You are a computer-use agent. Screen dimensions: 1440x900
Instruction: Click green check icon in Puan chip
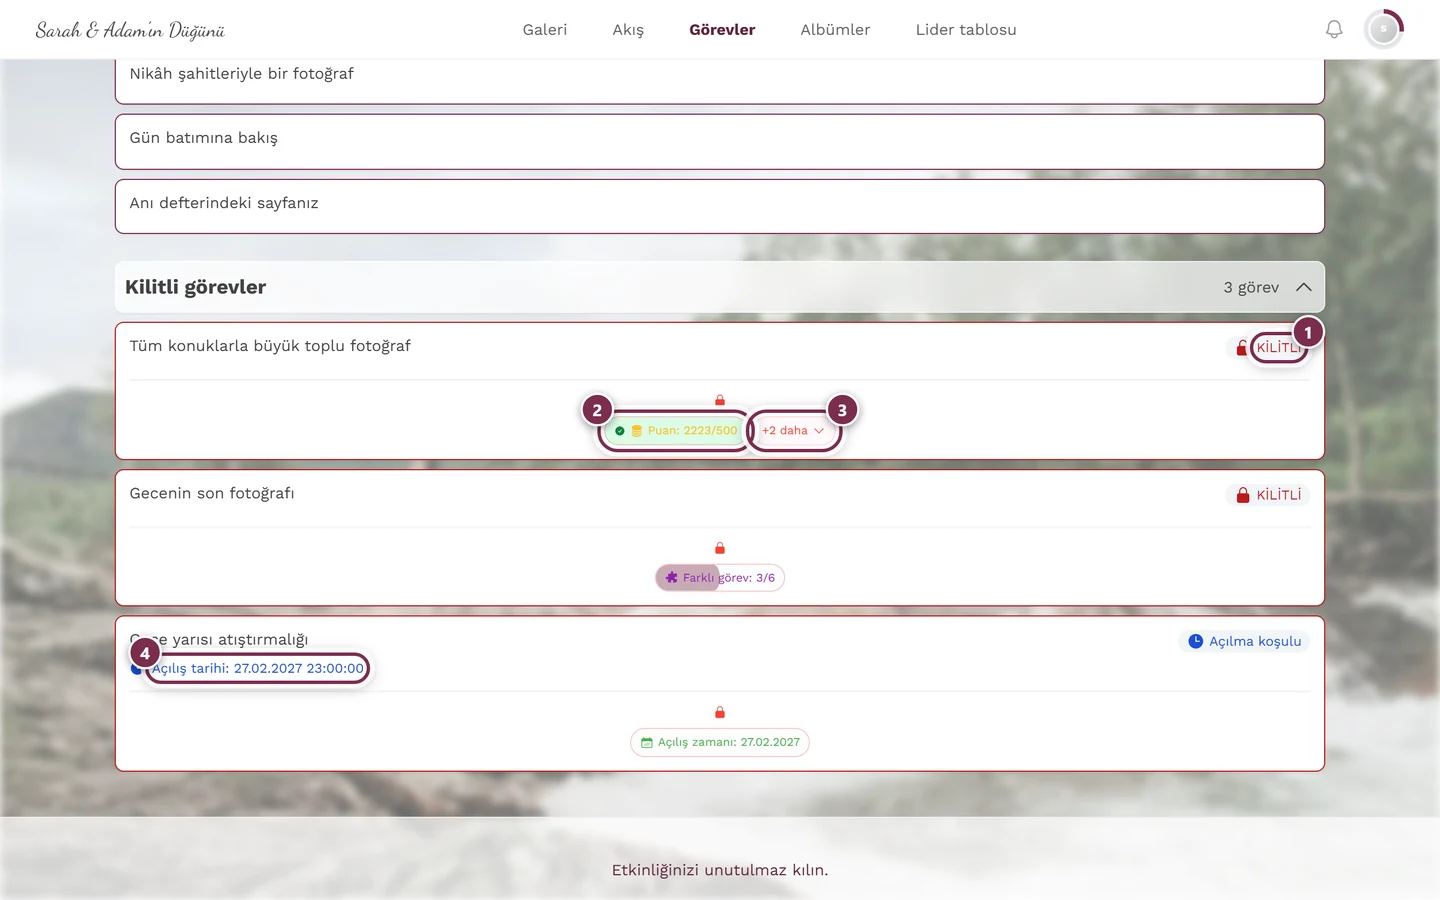point(620,431)
